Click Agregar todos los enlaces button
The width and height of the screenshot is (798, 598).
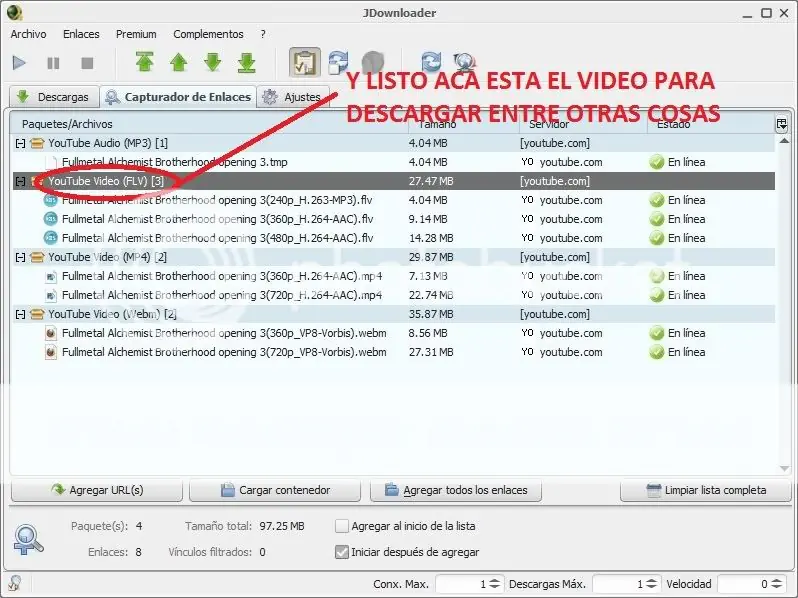[x=456, y=490]
